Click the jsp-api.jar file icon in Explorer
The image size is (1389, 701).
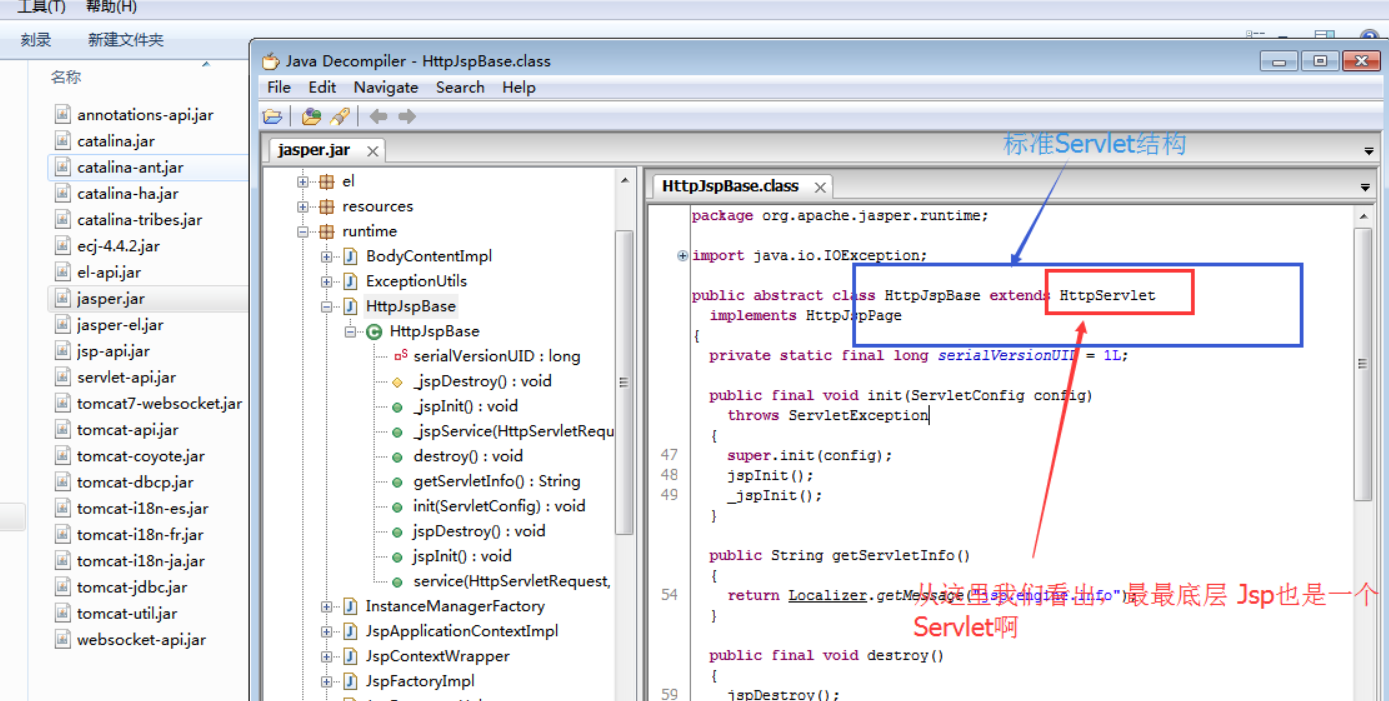click(63, 350)
